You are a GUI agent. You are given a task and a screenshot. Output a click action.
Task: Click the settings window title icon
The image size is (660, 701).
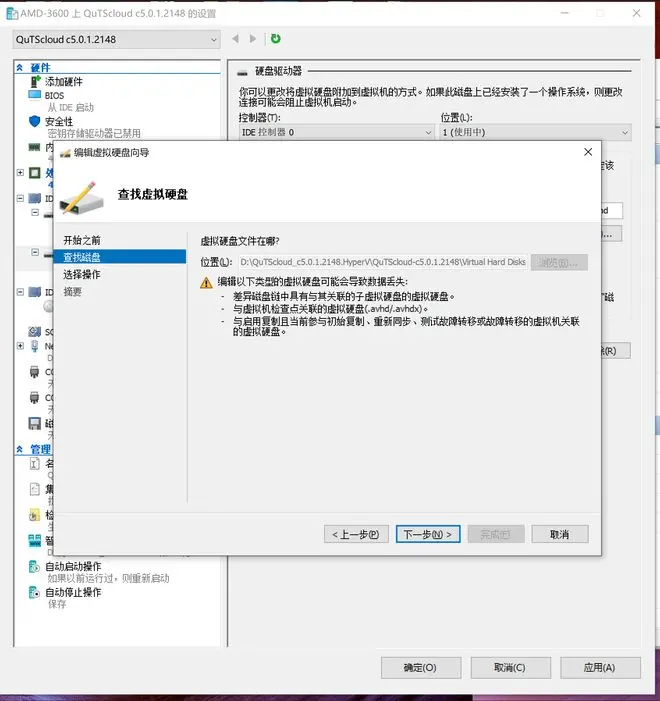point(12,13)
